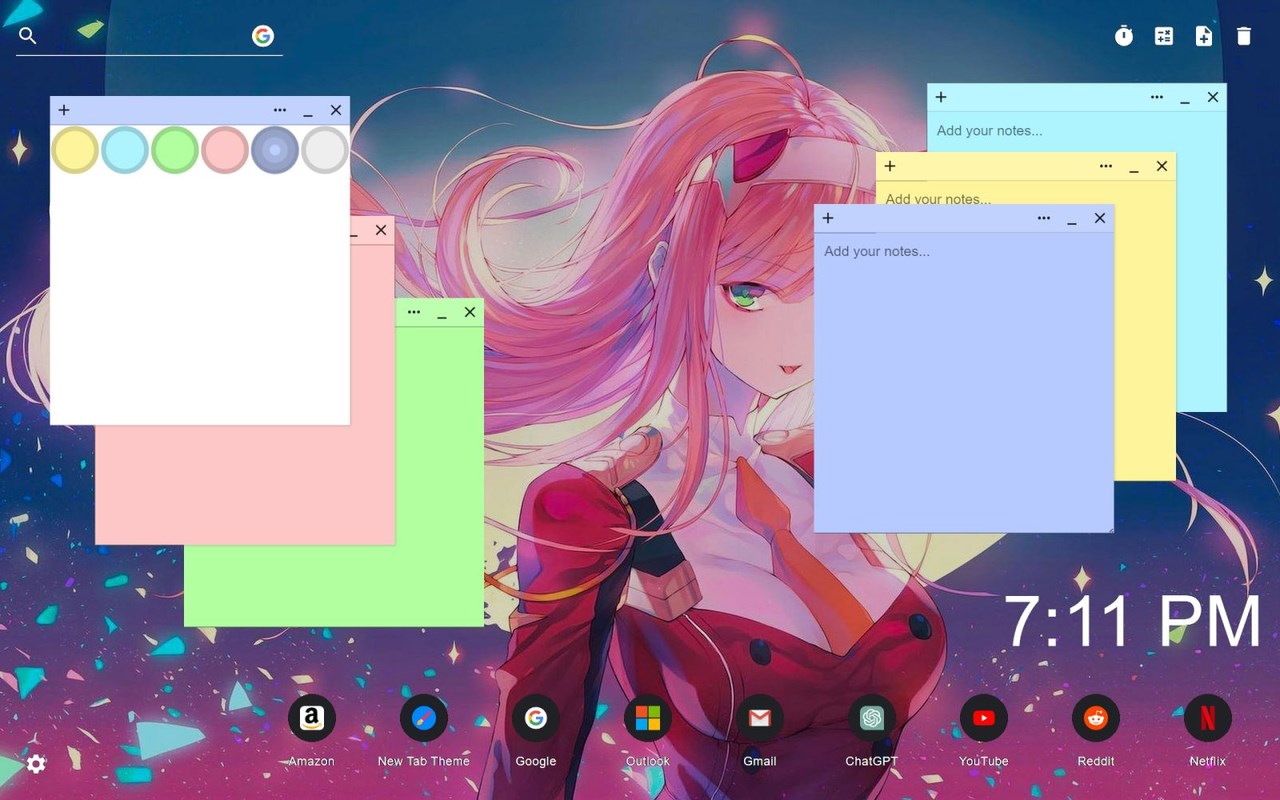Close the white note

tap(336, 110)
